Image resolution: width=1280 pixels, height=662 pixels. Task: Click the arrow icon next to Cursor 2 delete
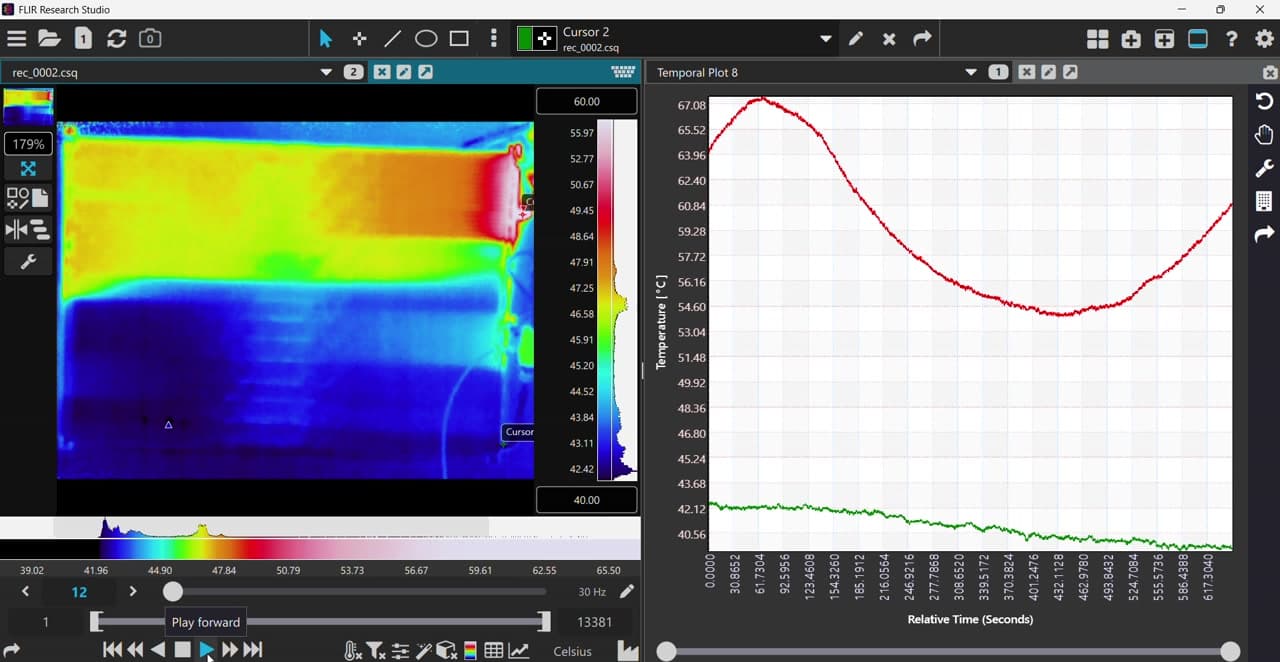tap(922, 39)
